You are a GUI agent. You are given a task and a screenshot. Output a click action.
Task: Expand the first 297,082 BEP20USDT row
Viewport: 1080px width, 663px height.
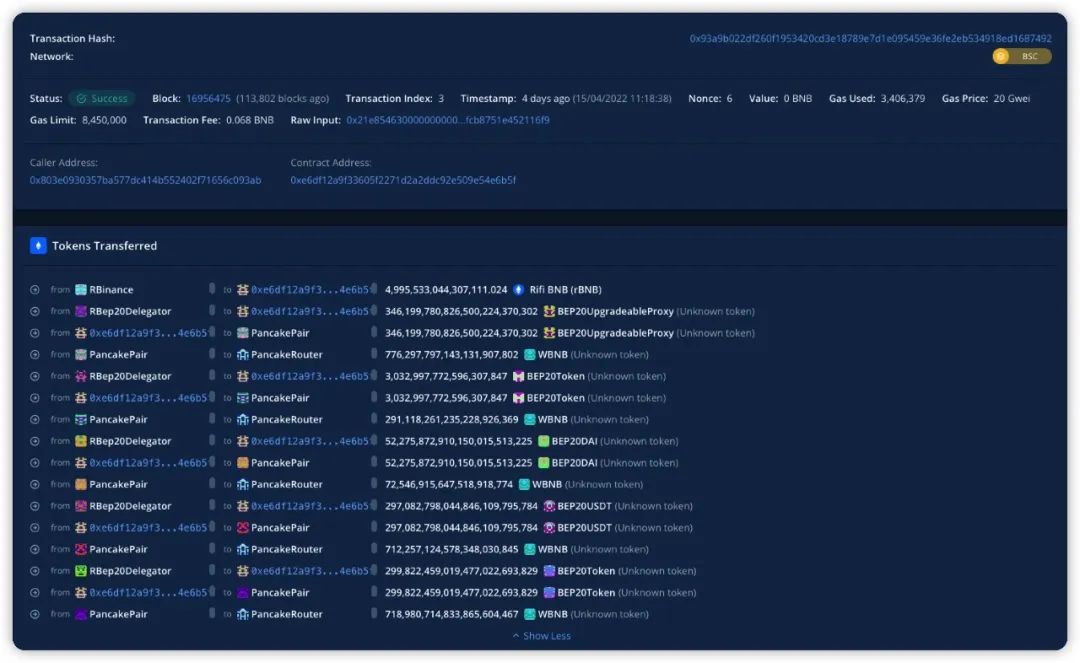(34, 506)
